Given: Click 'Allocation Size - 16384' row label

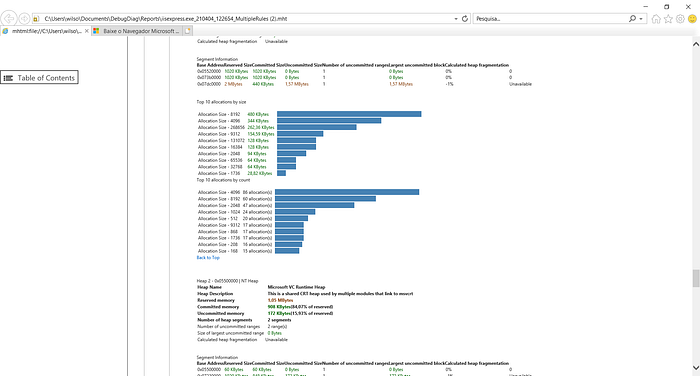Looking at the screenshot, I should coord(220,147).
